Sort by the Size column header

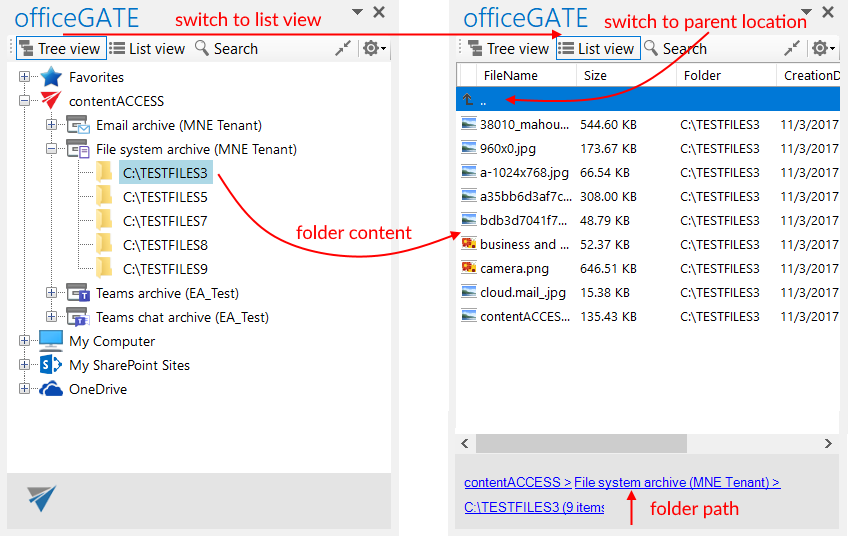point(595,75)
